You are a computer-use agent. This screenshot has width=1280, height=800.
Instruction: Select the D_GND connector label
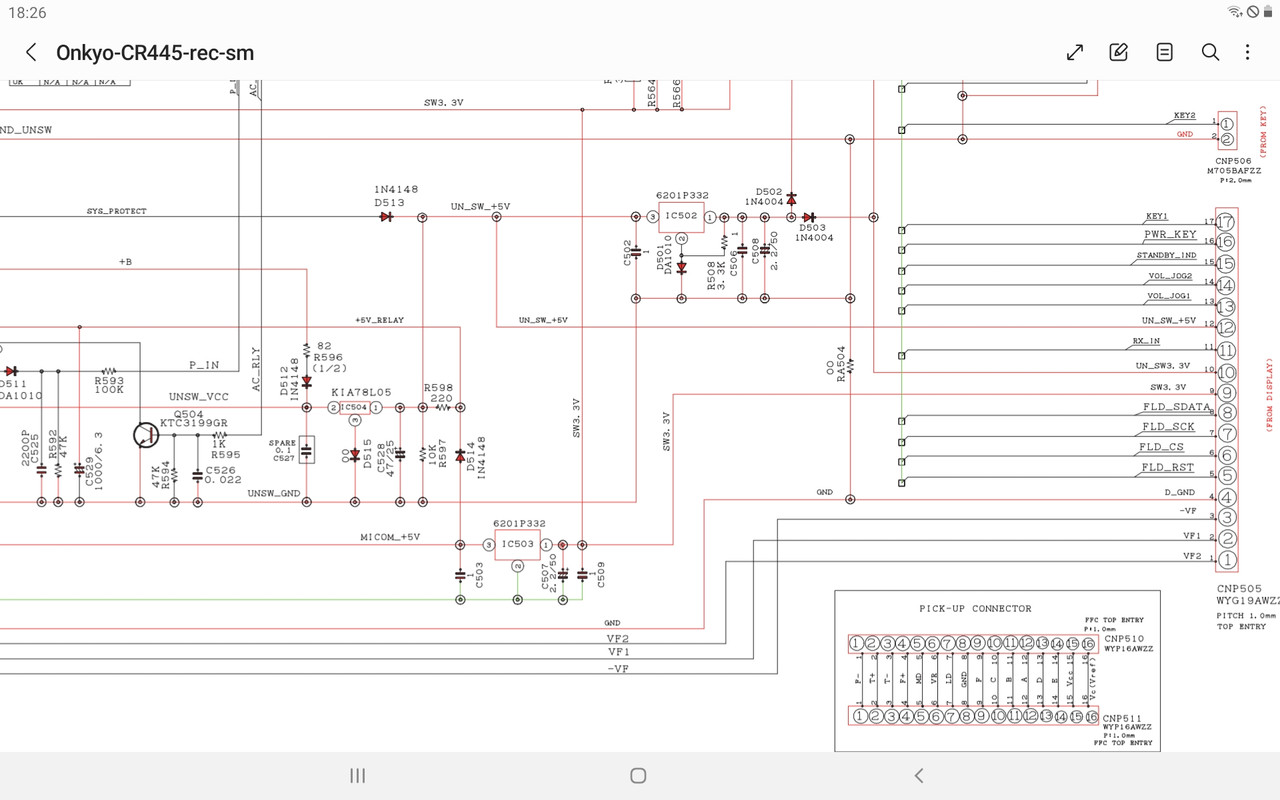(1180, 494)
